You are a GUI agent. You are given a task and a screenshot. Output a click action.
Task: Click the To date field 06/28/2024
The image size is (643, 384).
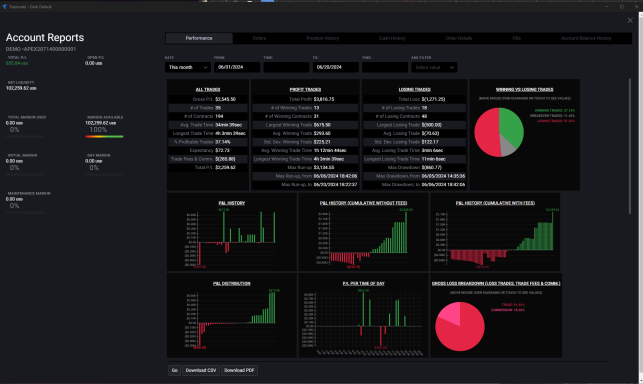click(335, 67)
